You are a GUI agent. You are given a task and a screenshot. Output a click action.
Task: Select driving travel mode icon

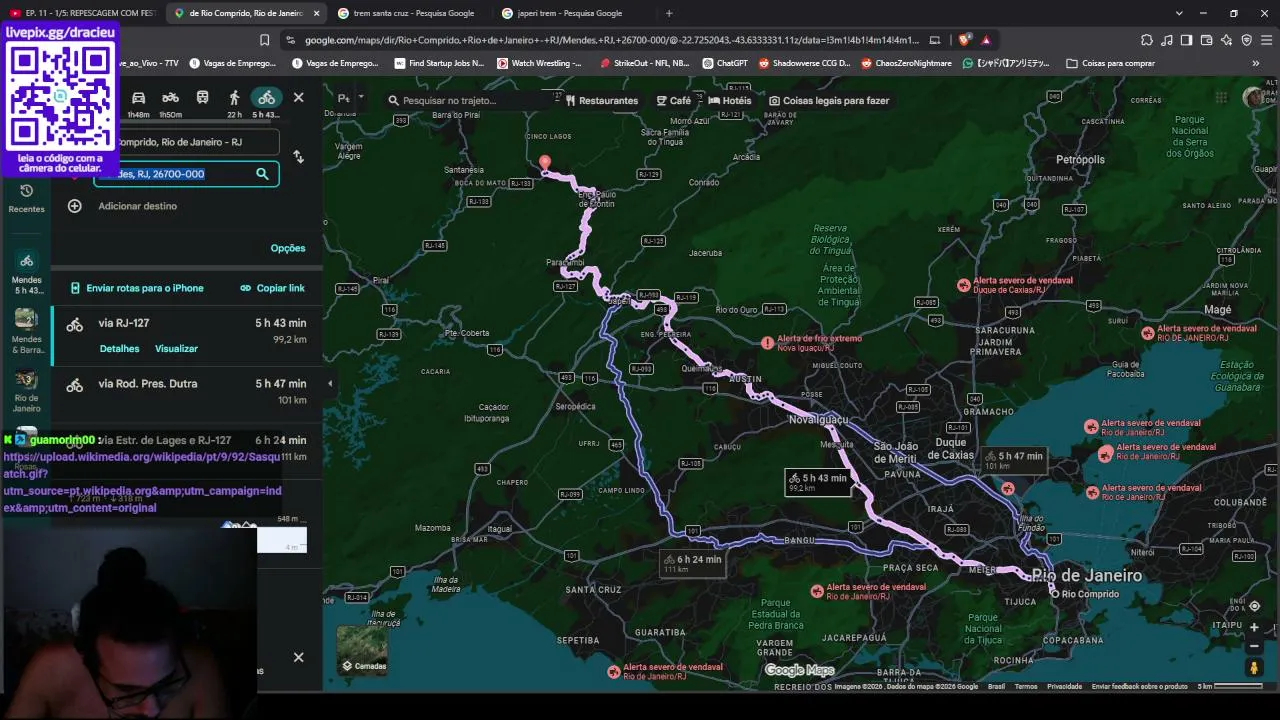point(139,98)
